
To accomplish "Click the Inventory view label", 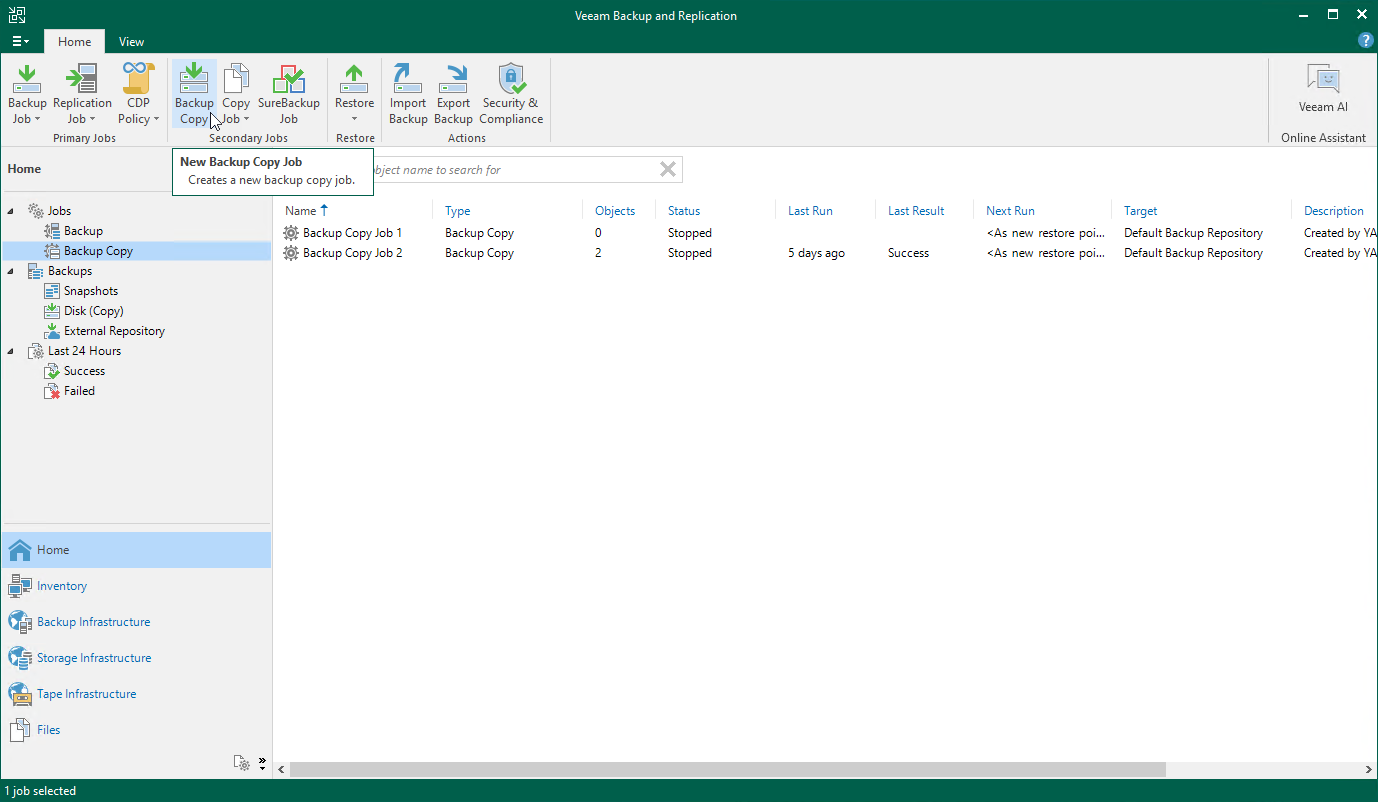I will tap(62, 586).
